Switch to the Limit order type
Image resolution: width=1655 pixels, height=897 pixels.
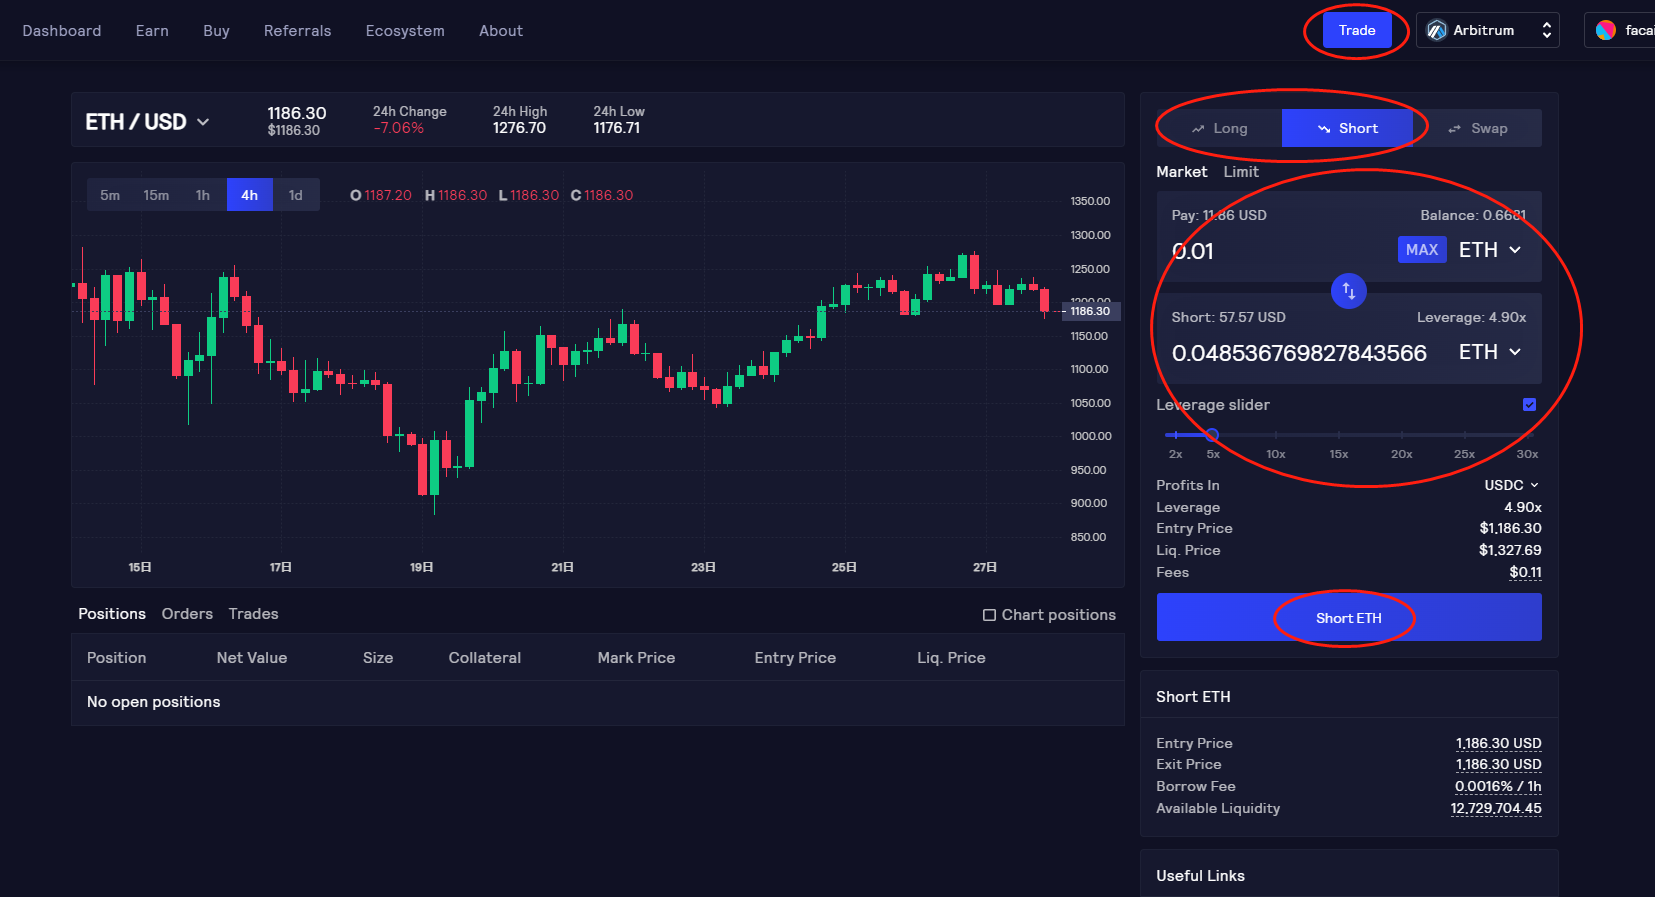[1240, 172]
